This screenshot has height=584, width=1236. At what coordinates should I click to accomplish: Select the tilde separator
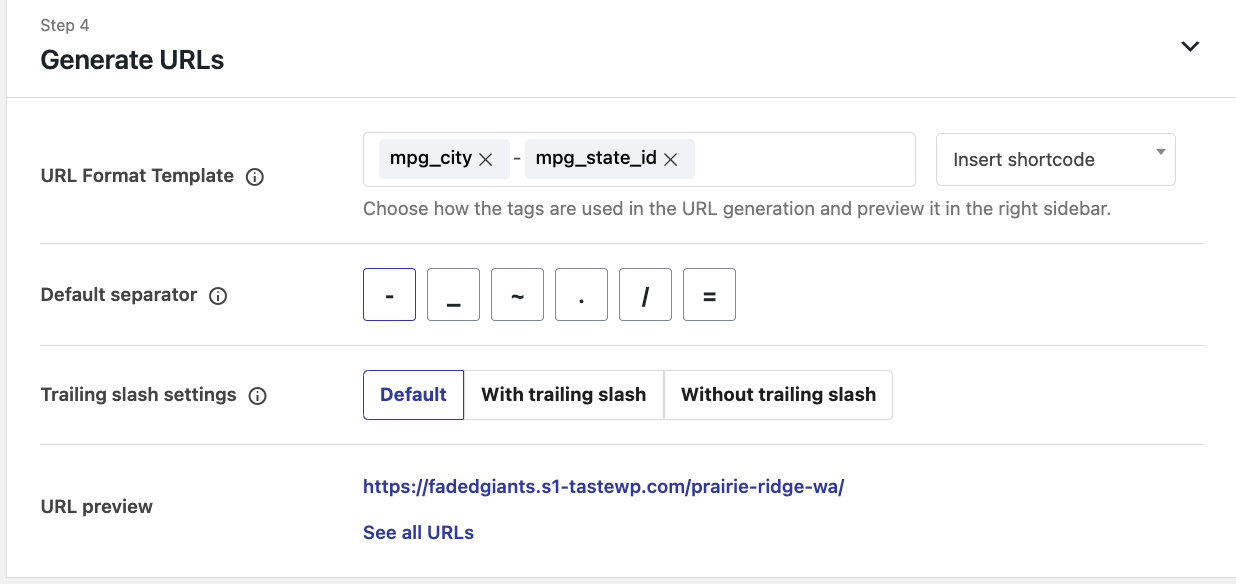[x=517, y=295]
